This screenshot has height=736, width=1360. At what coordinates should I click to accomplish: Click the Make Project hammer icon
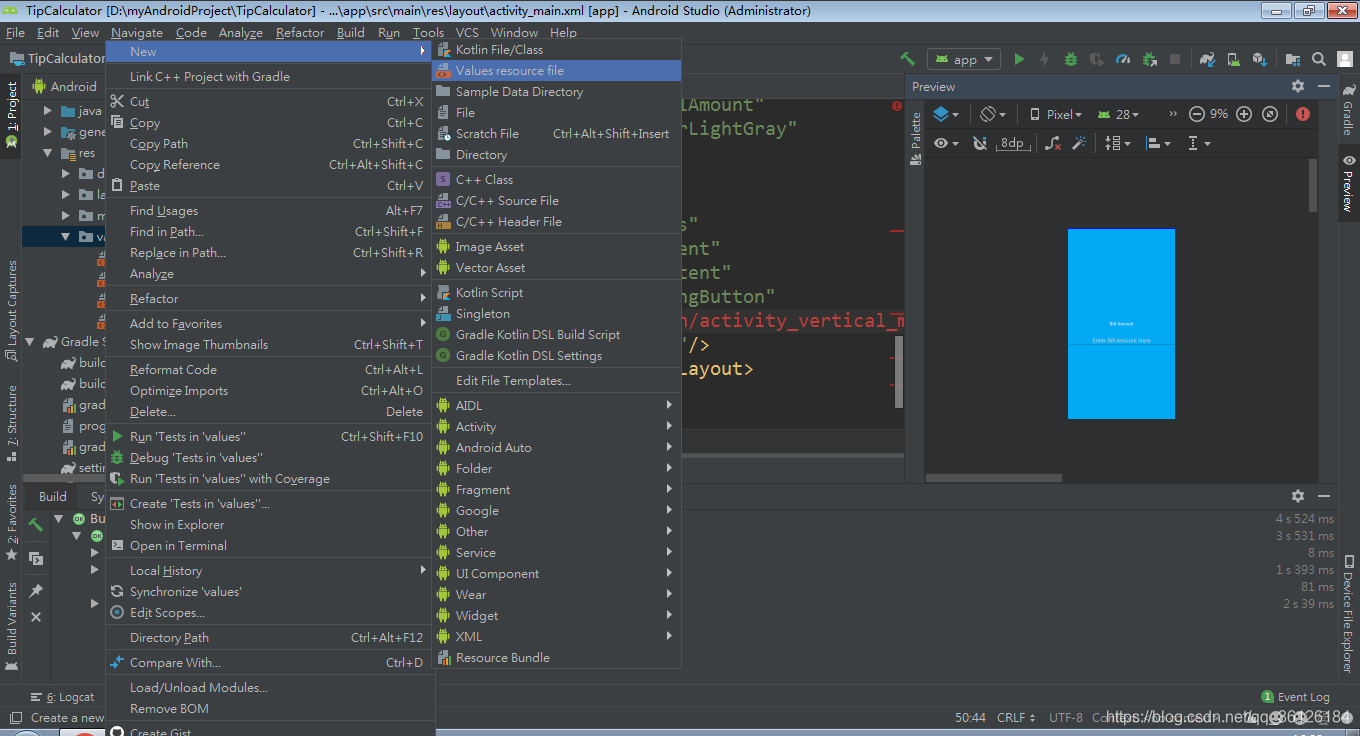907,59
